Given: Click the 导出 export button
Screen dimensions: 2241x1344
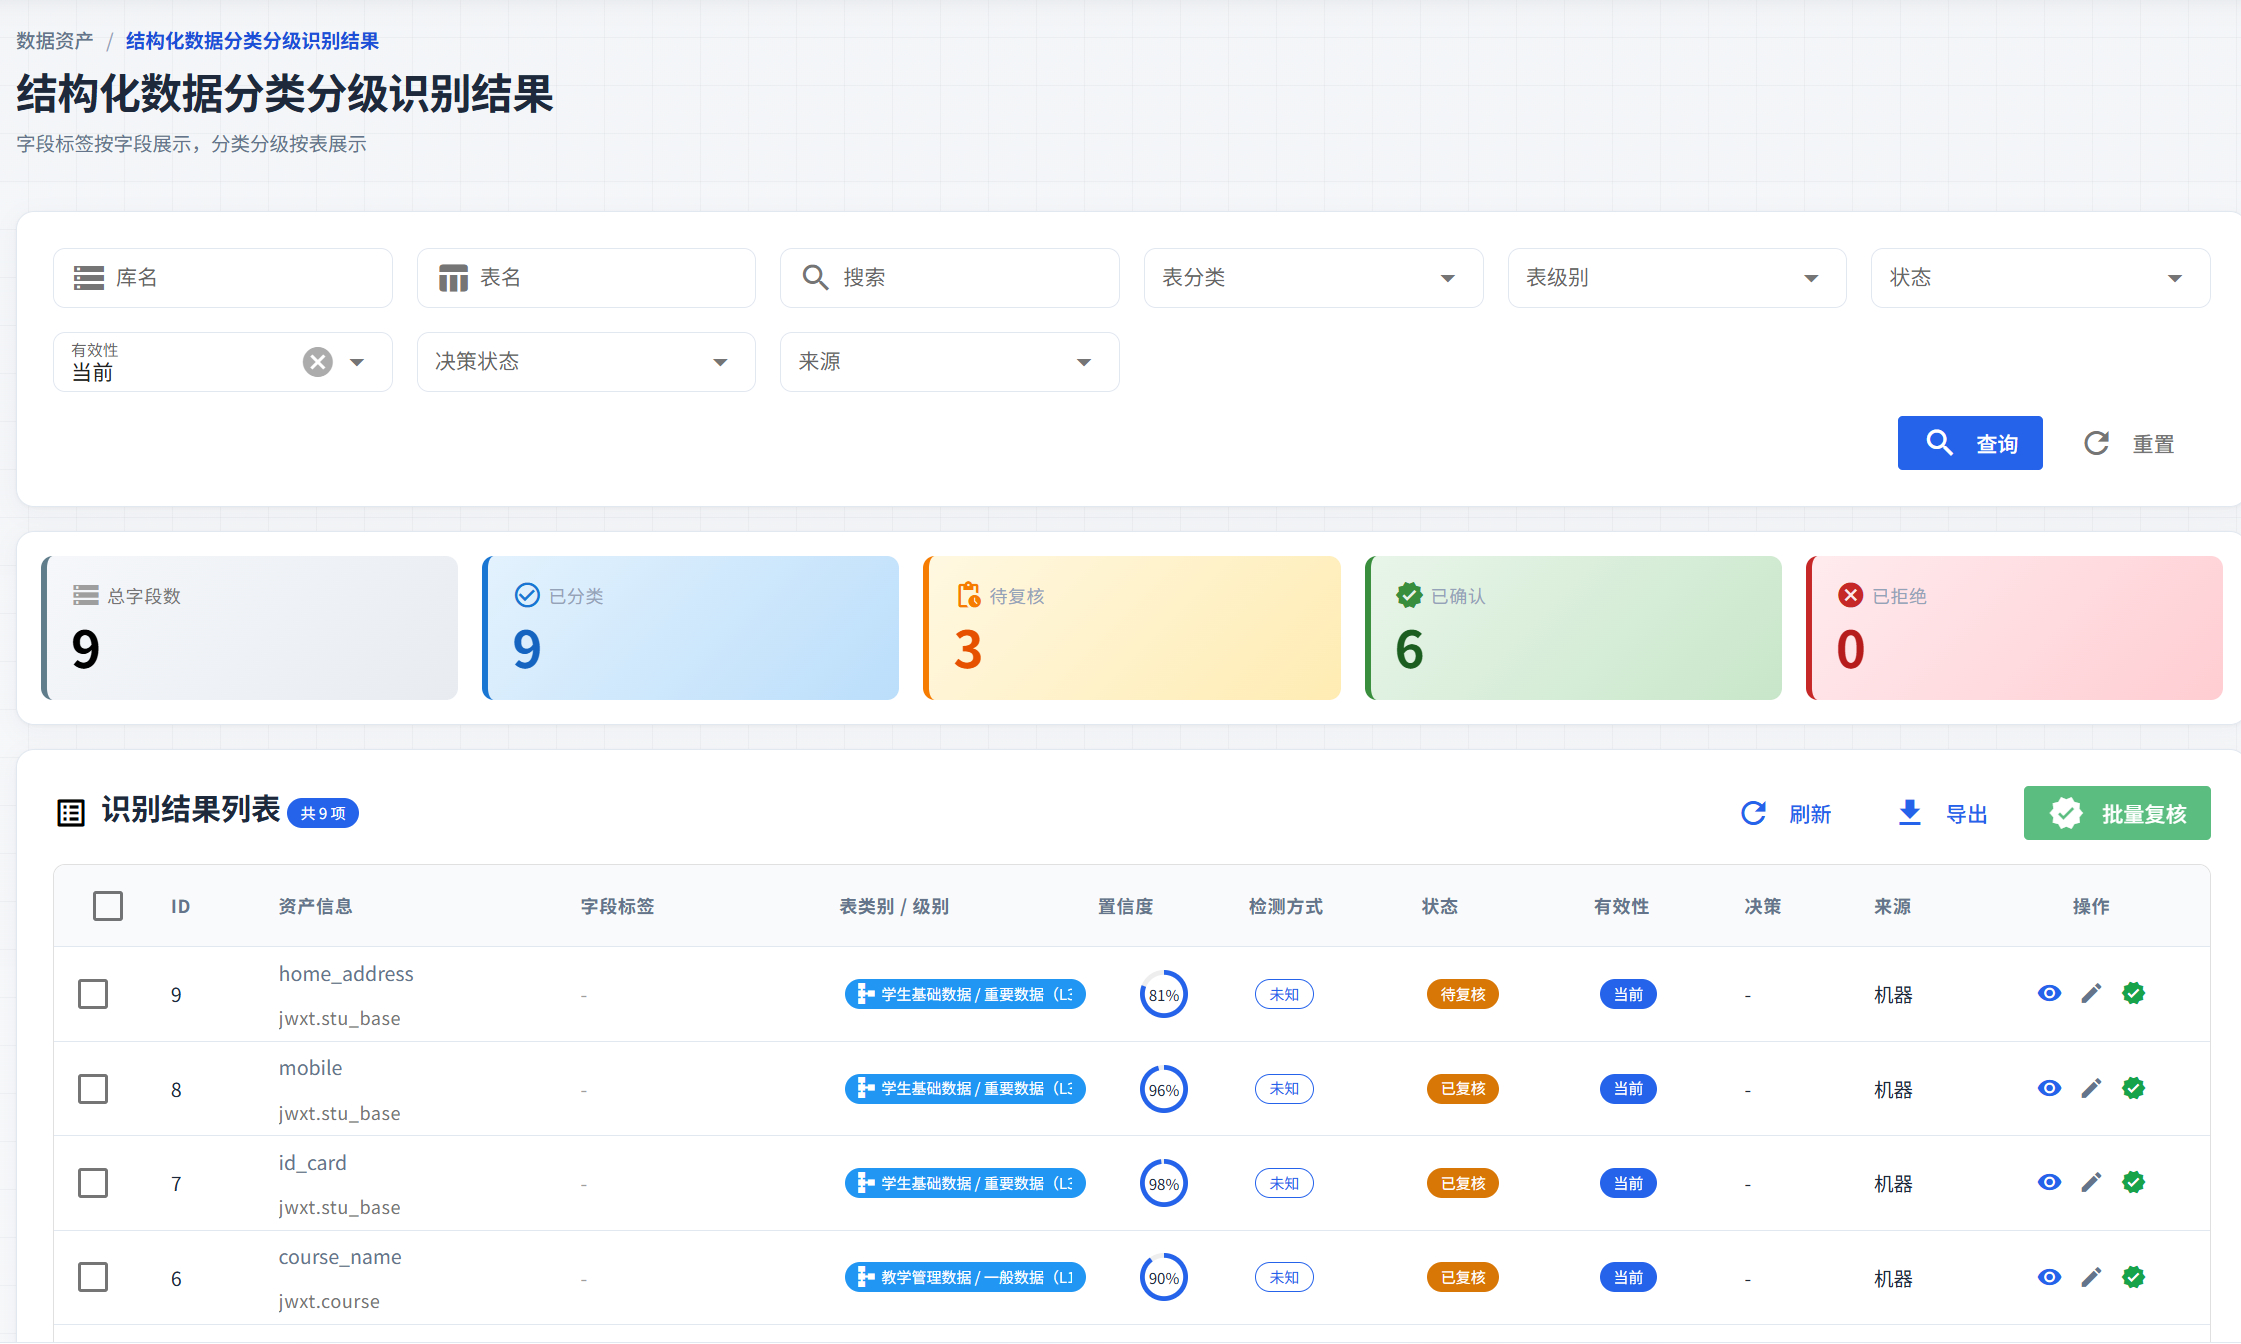Looking at the screenshot, I should (1942, 813).
